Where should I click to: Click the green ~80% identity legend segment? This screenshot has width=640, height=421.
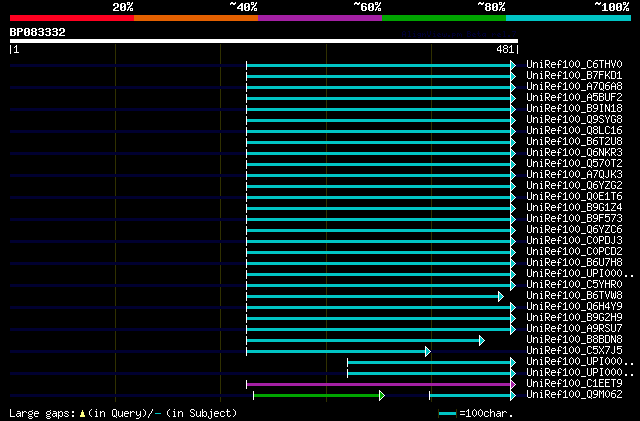pos(444,18)
